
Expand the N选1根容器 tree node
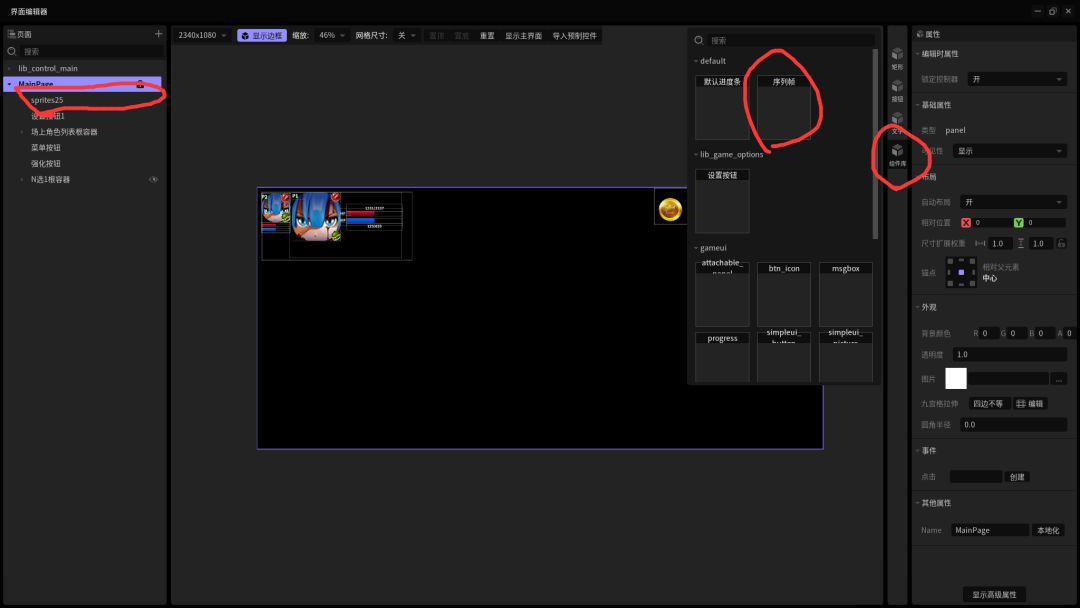click(22, 180)
